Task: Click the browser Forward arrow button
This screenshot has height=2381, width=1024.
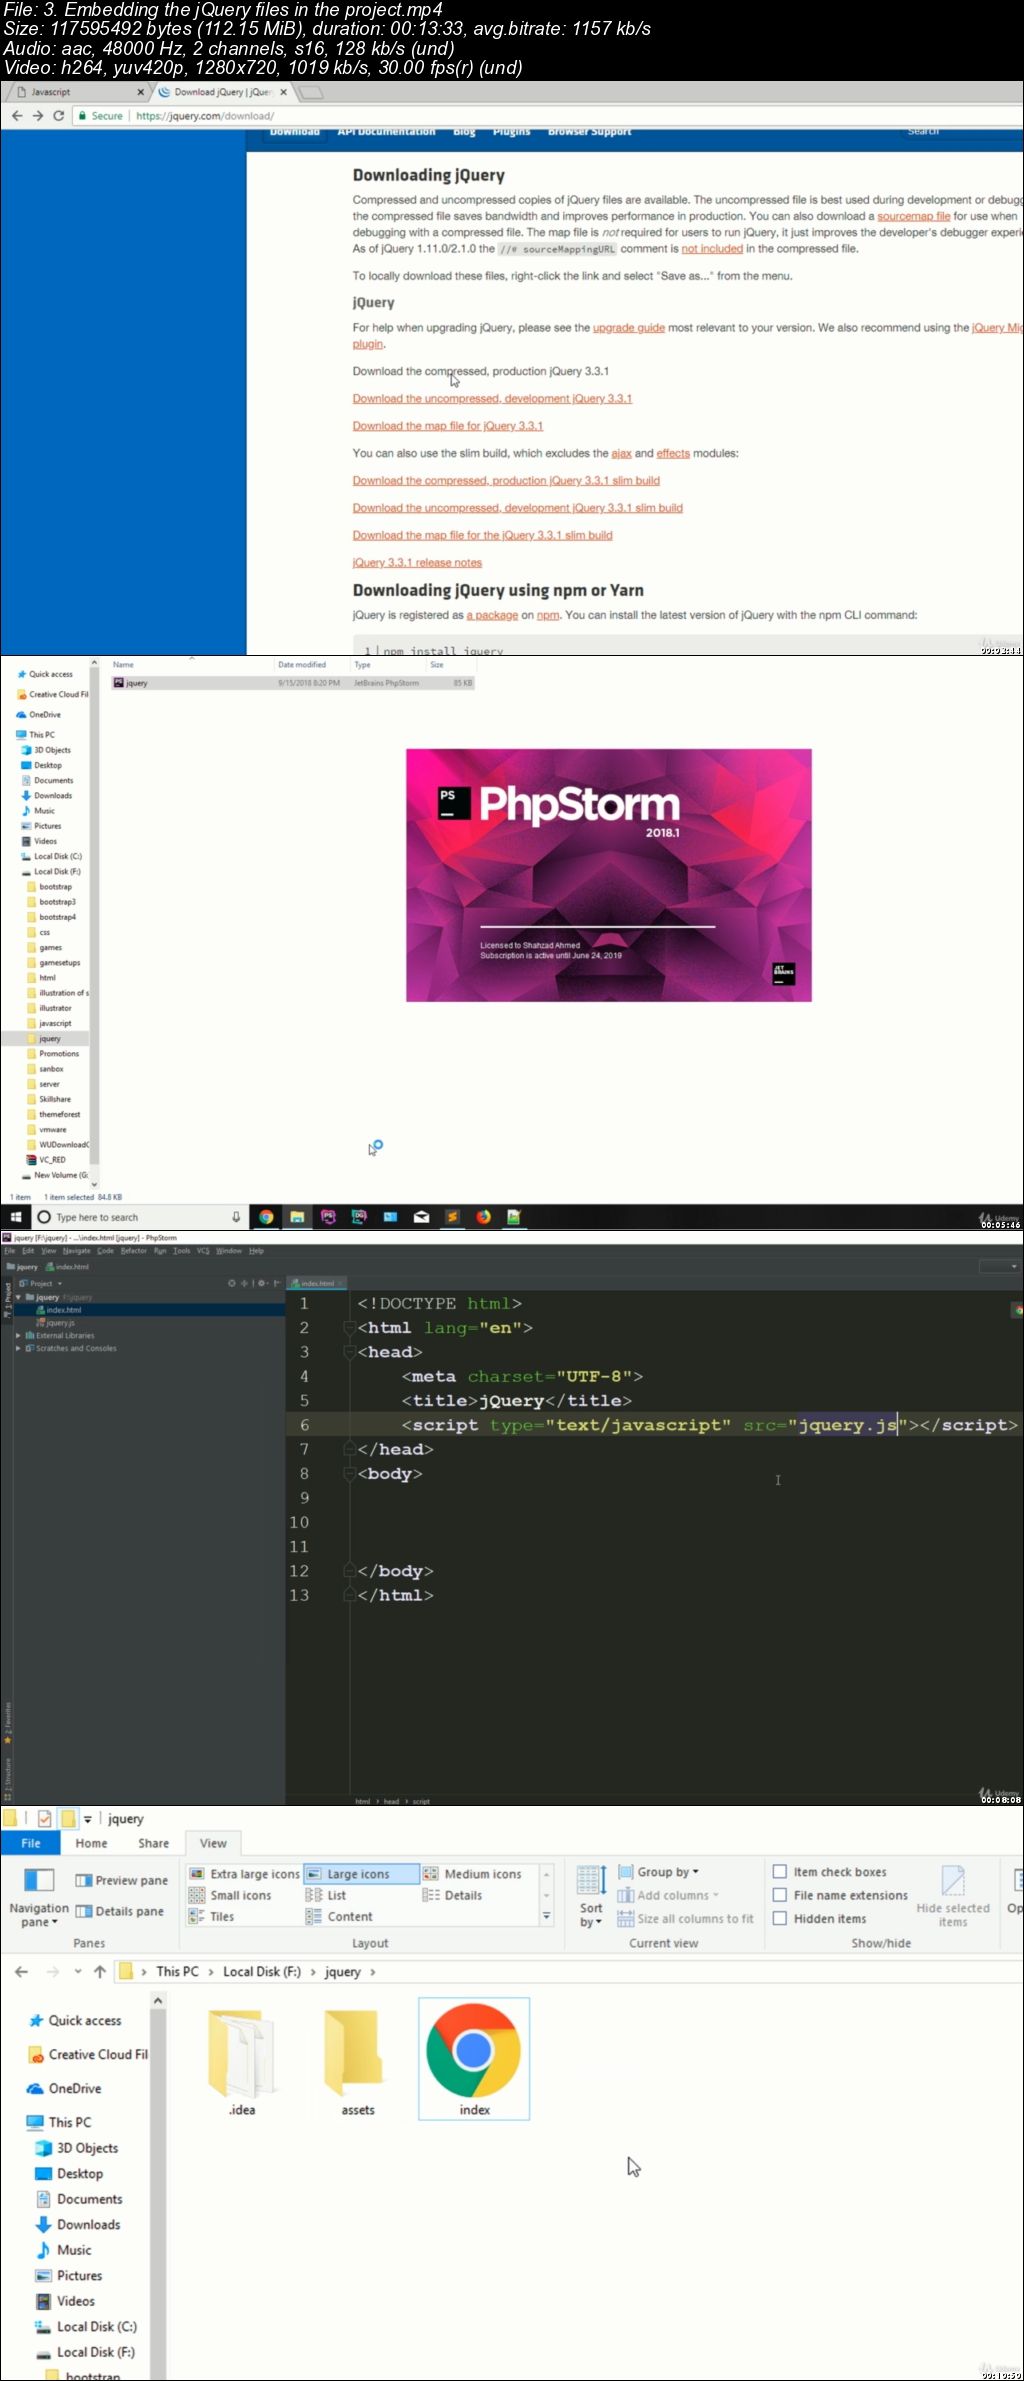Action: 38,116
